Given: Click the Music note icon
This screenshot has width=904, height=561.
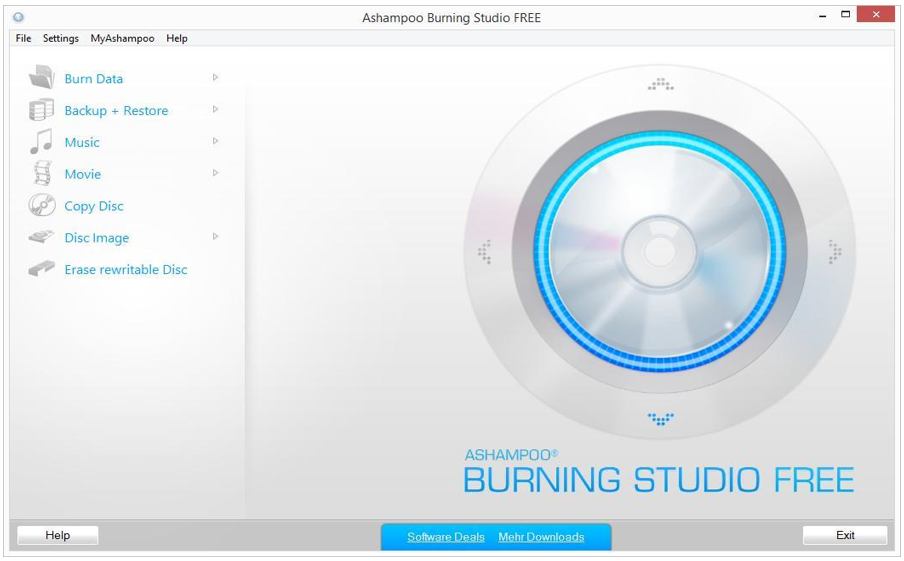Looking at the screenshot, I should (41, 142).
